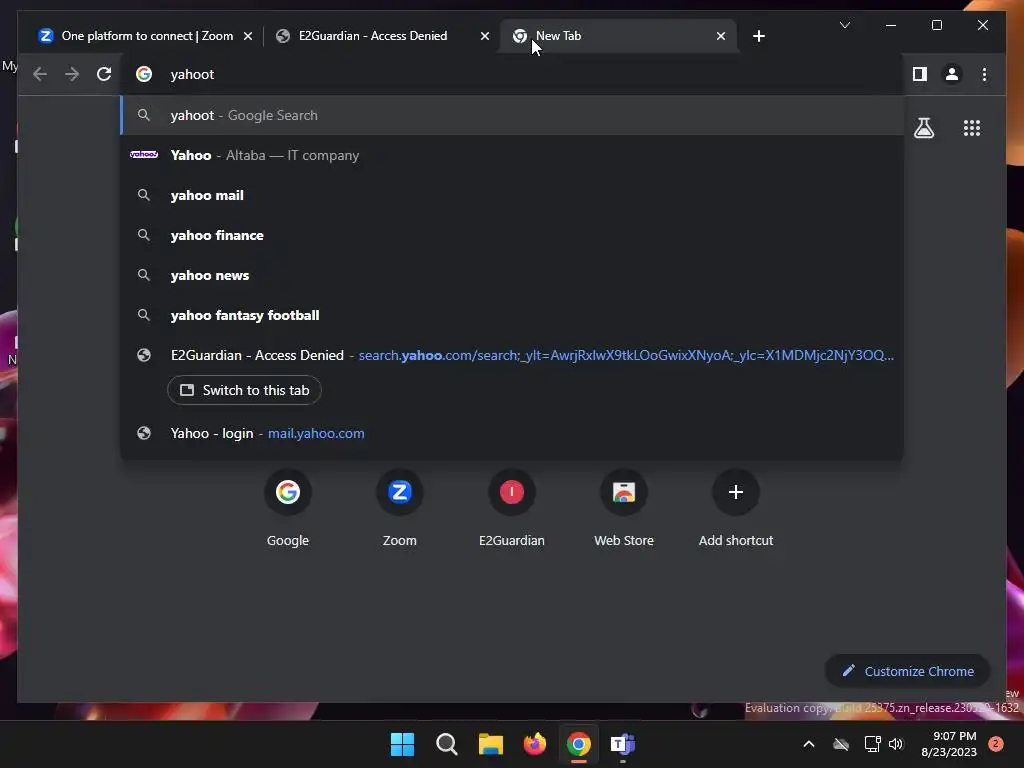Screen dimensions: 1024x768
Task: Open Windows taskbar search
Action: pyautogui.click(x=447, y=744)
